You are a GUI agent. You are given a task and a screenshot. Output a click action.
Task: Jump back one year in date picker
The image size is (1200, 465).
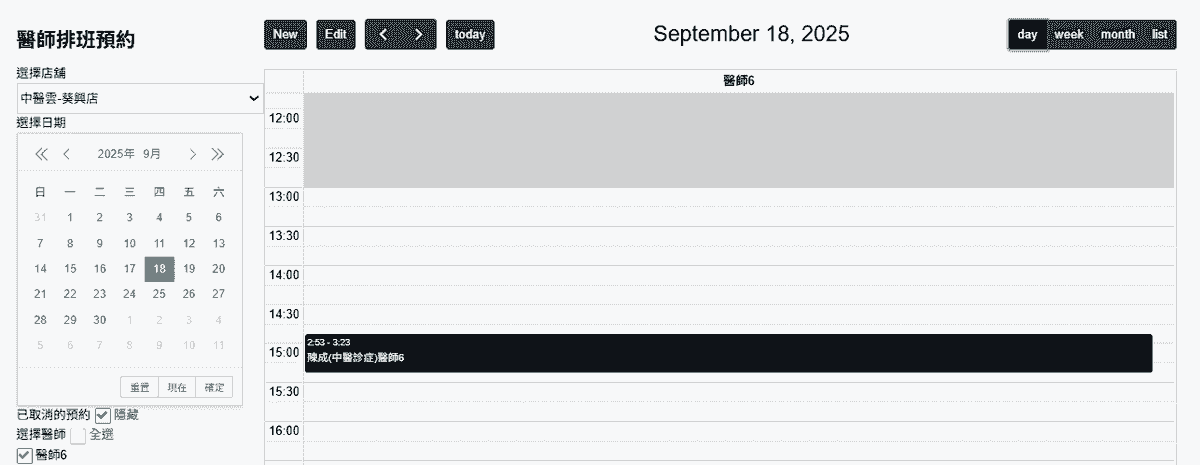pos(41,154)
